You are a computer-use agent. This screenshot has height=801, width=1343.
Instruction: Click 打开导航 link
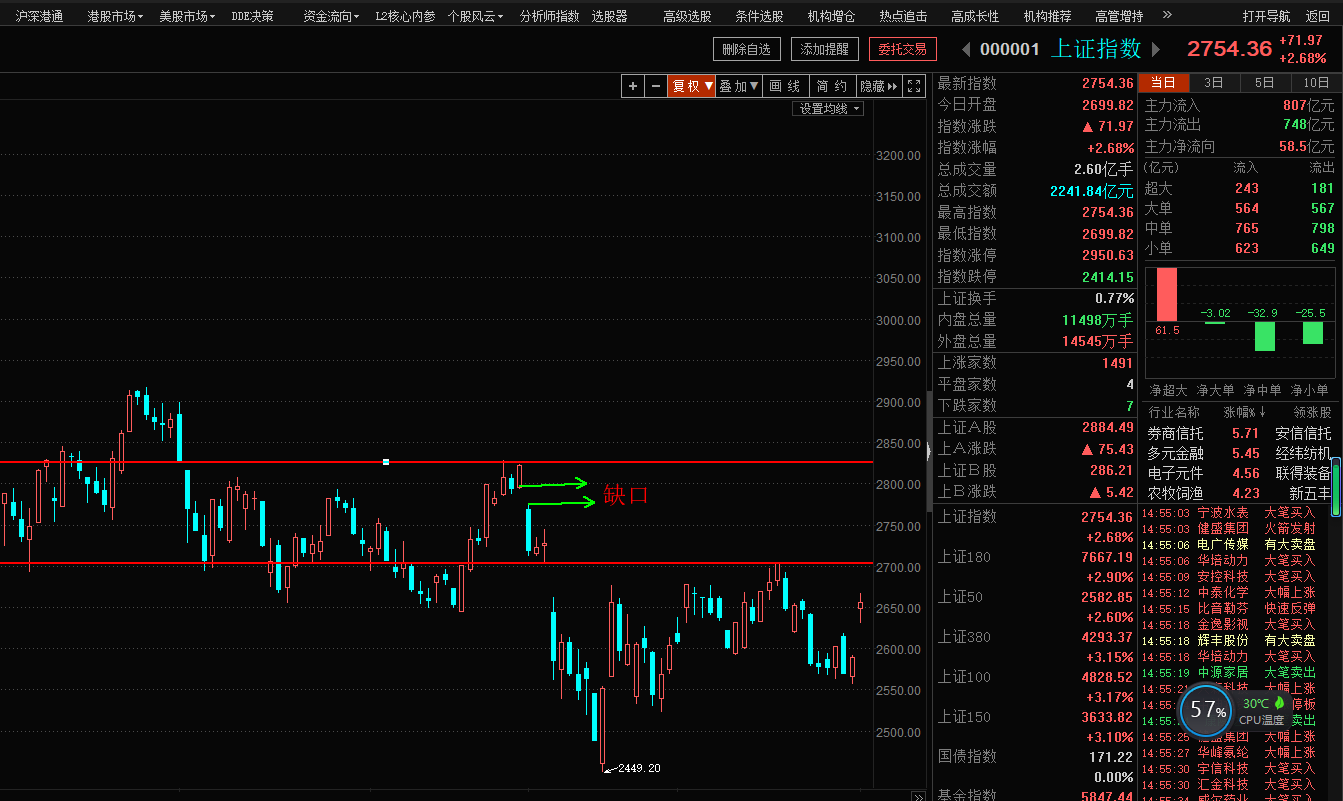tap(1266, 16)
